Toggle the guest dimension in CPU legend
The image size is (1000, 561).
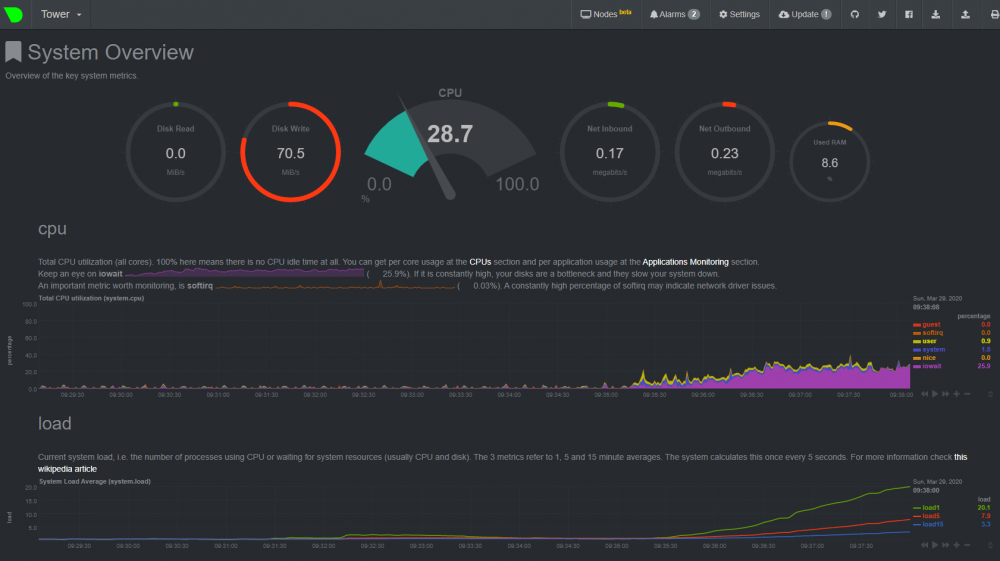(x=930, y=324)
